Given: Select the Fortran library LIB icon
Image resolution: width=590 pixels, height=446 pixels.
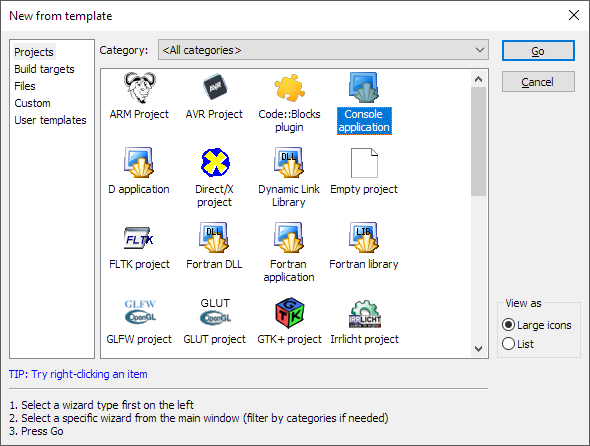Looking at the screenshot, I should 363,237.
